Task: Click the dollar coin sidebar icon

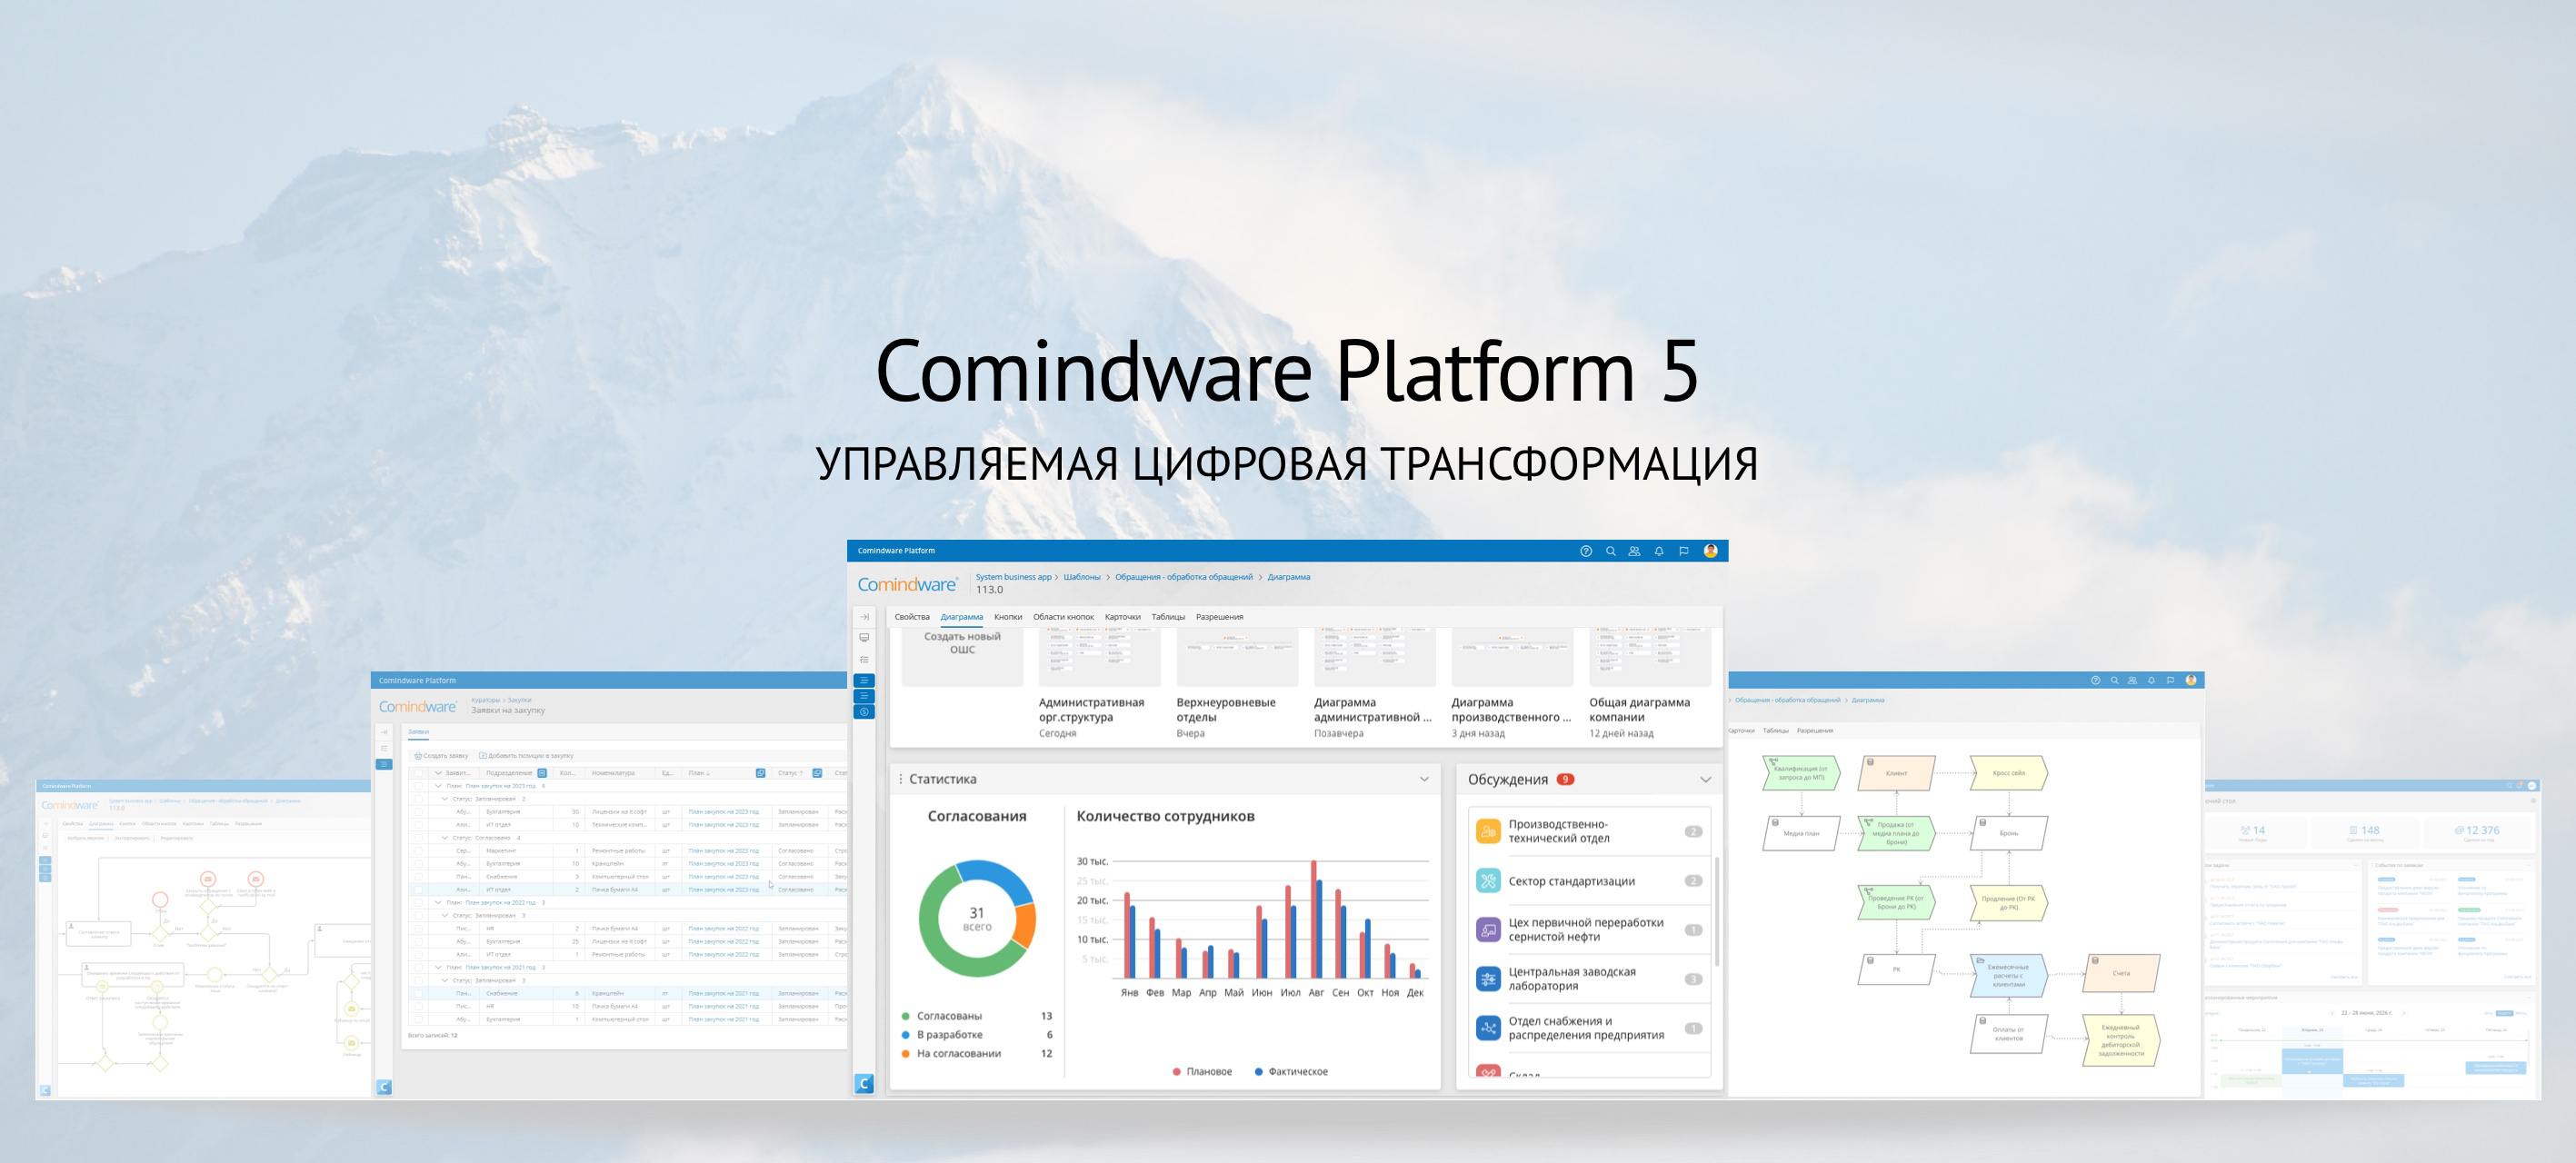Action: [864, 712]
